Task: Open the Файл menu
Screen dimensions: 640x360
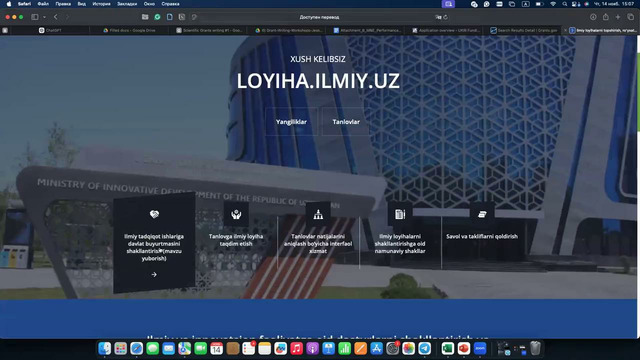Action: (43, 4)
